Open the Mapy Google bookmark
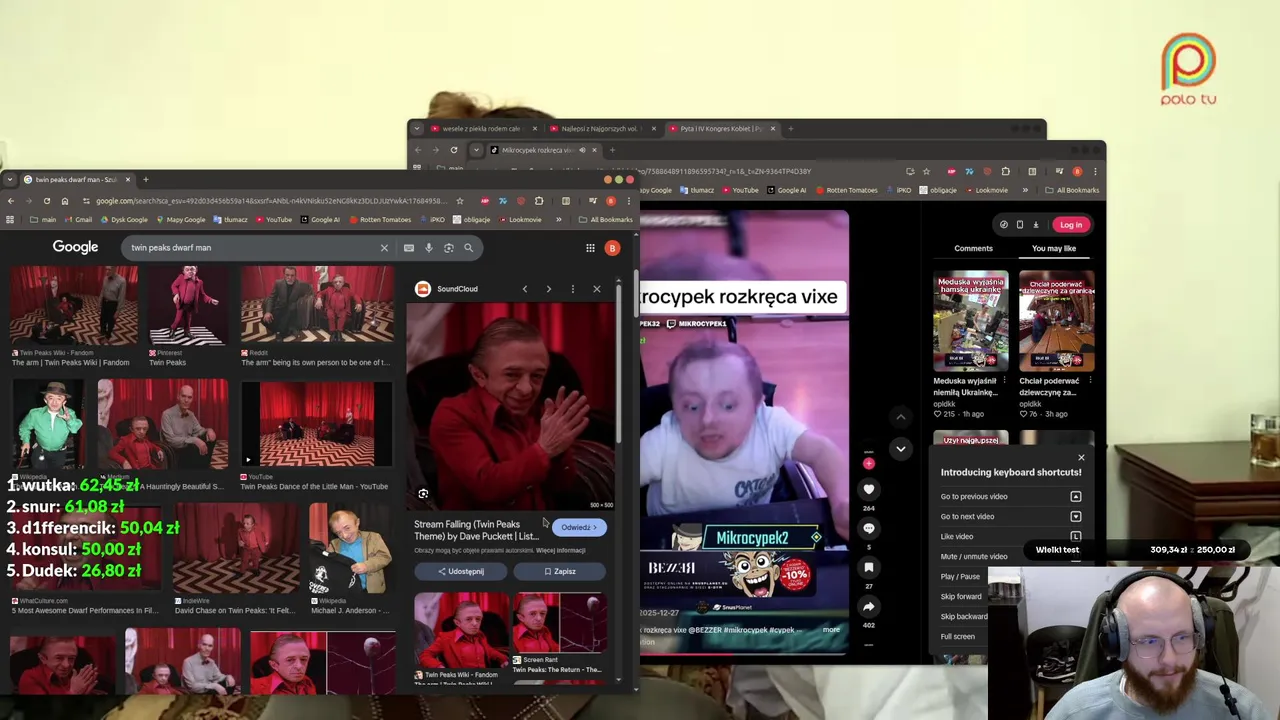Image resolution: width=1280 pixels, height=720 pixels. (181, 220)
